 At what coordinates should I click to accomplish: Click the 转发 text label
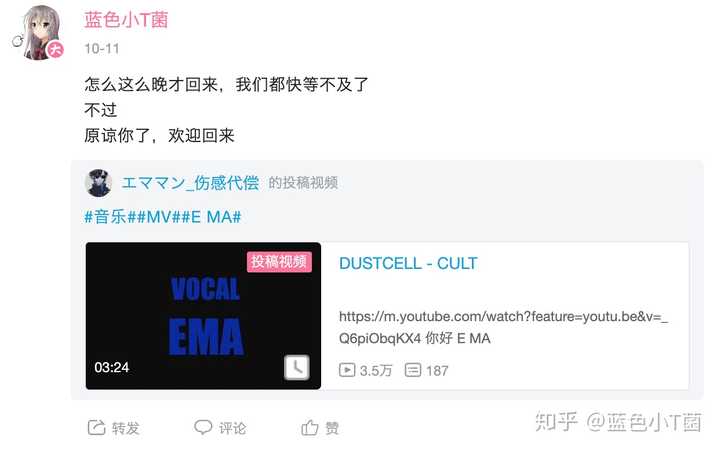click(125, 428)
